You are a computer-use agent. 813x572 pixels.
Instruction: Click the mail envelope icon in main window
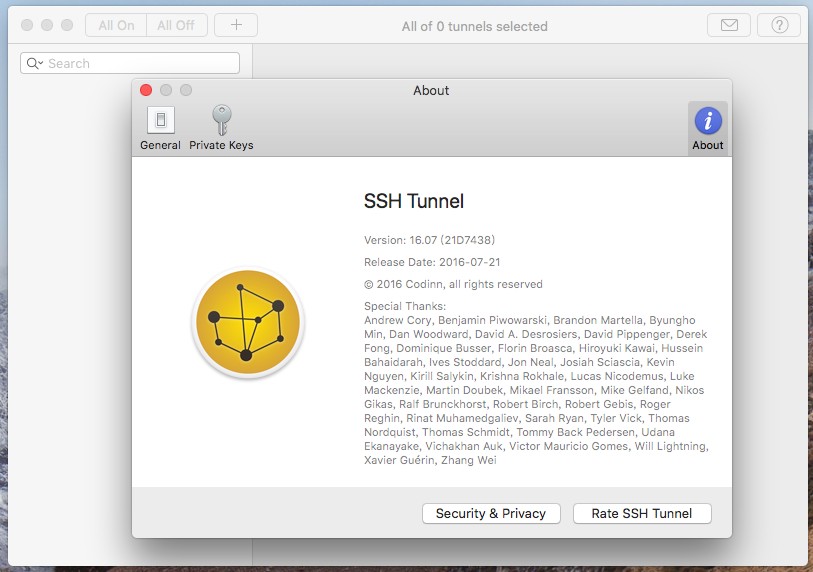(x=729, y=25)
